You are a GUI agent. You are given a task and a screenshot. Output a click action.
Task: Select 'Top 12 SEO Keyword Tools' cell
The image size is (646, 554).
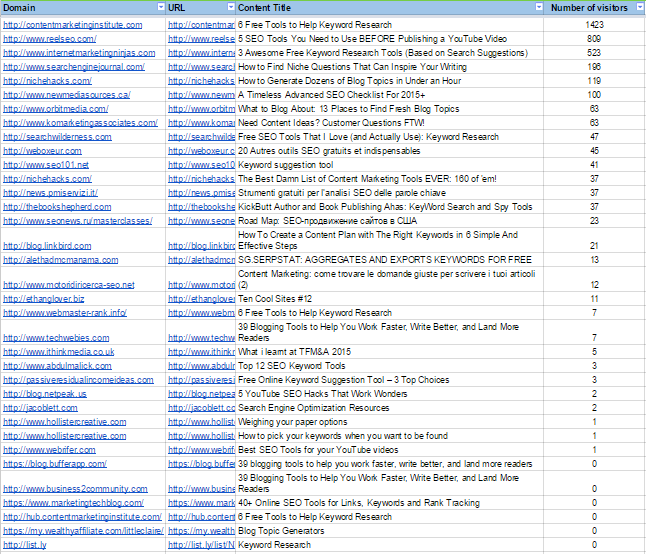click(x=389, y=366)
